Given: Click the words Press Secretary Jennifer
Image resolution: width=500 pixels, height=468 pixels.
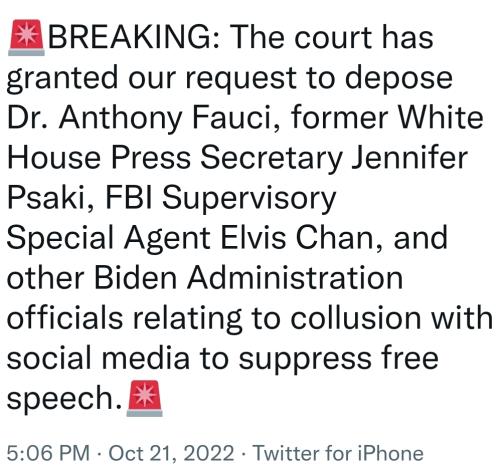Looking at the screenshot, I should coord(289,159).
